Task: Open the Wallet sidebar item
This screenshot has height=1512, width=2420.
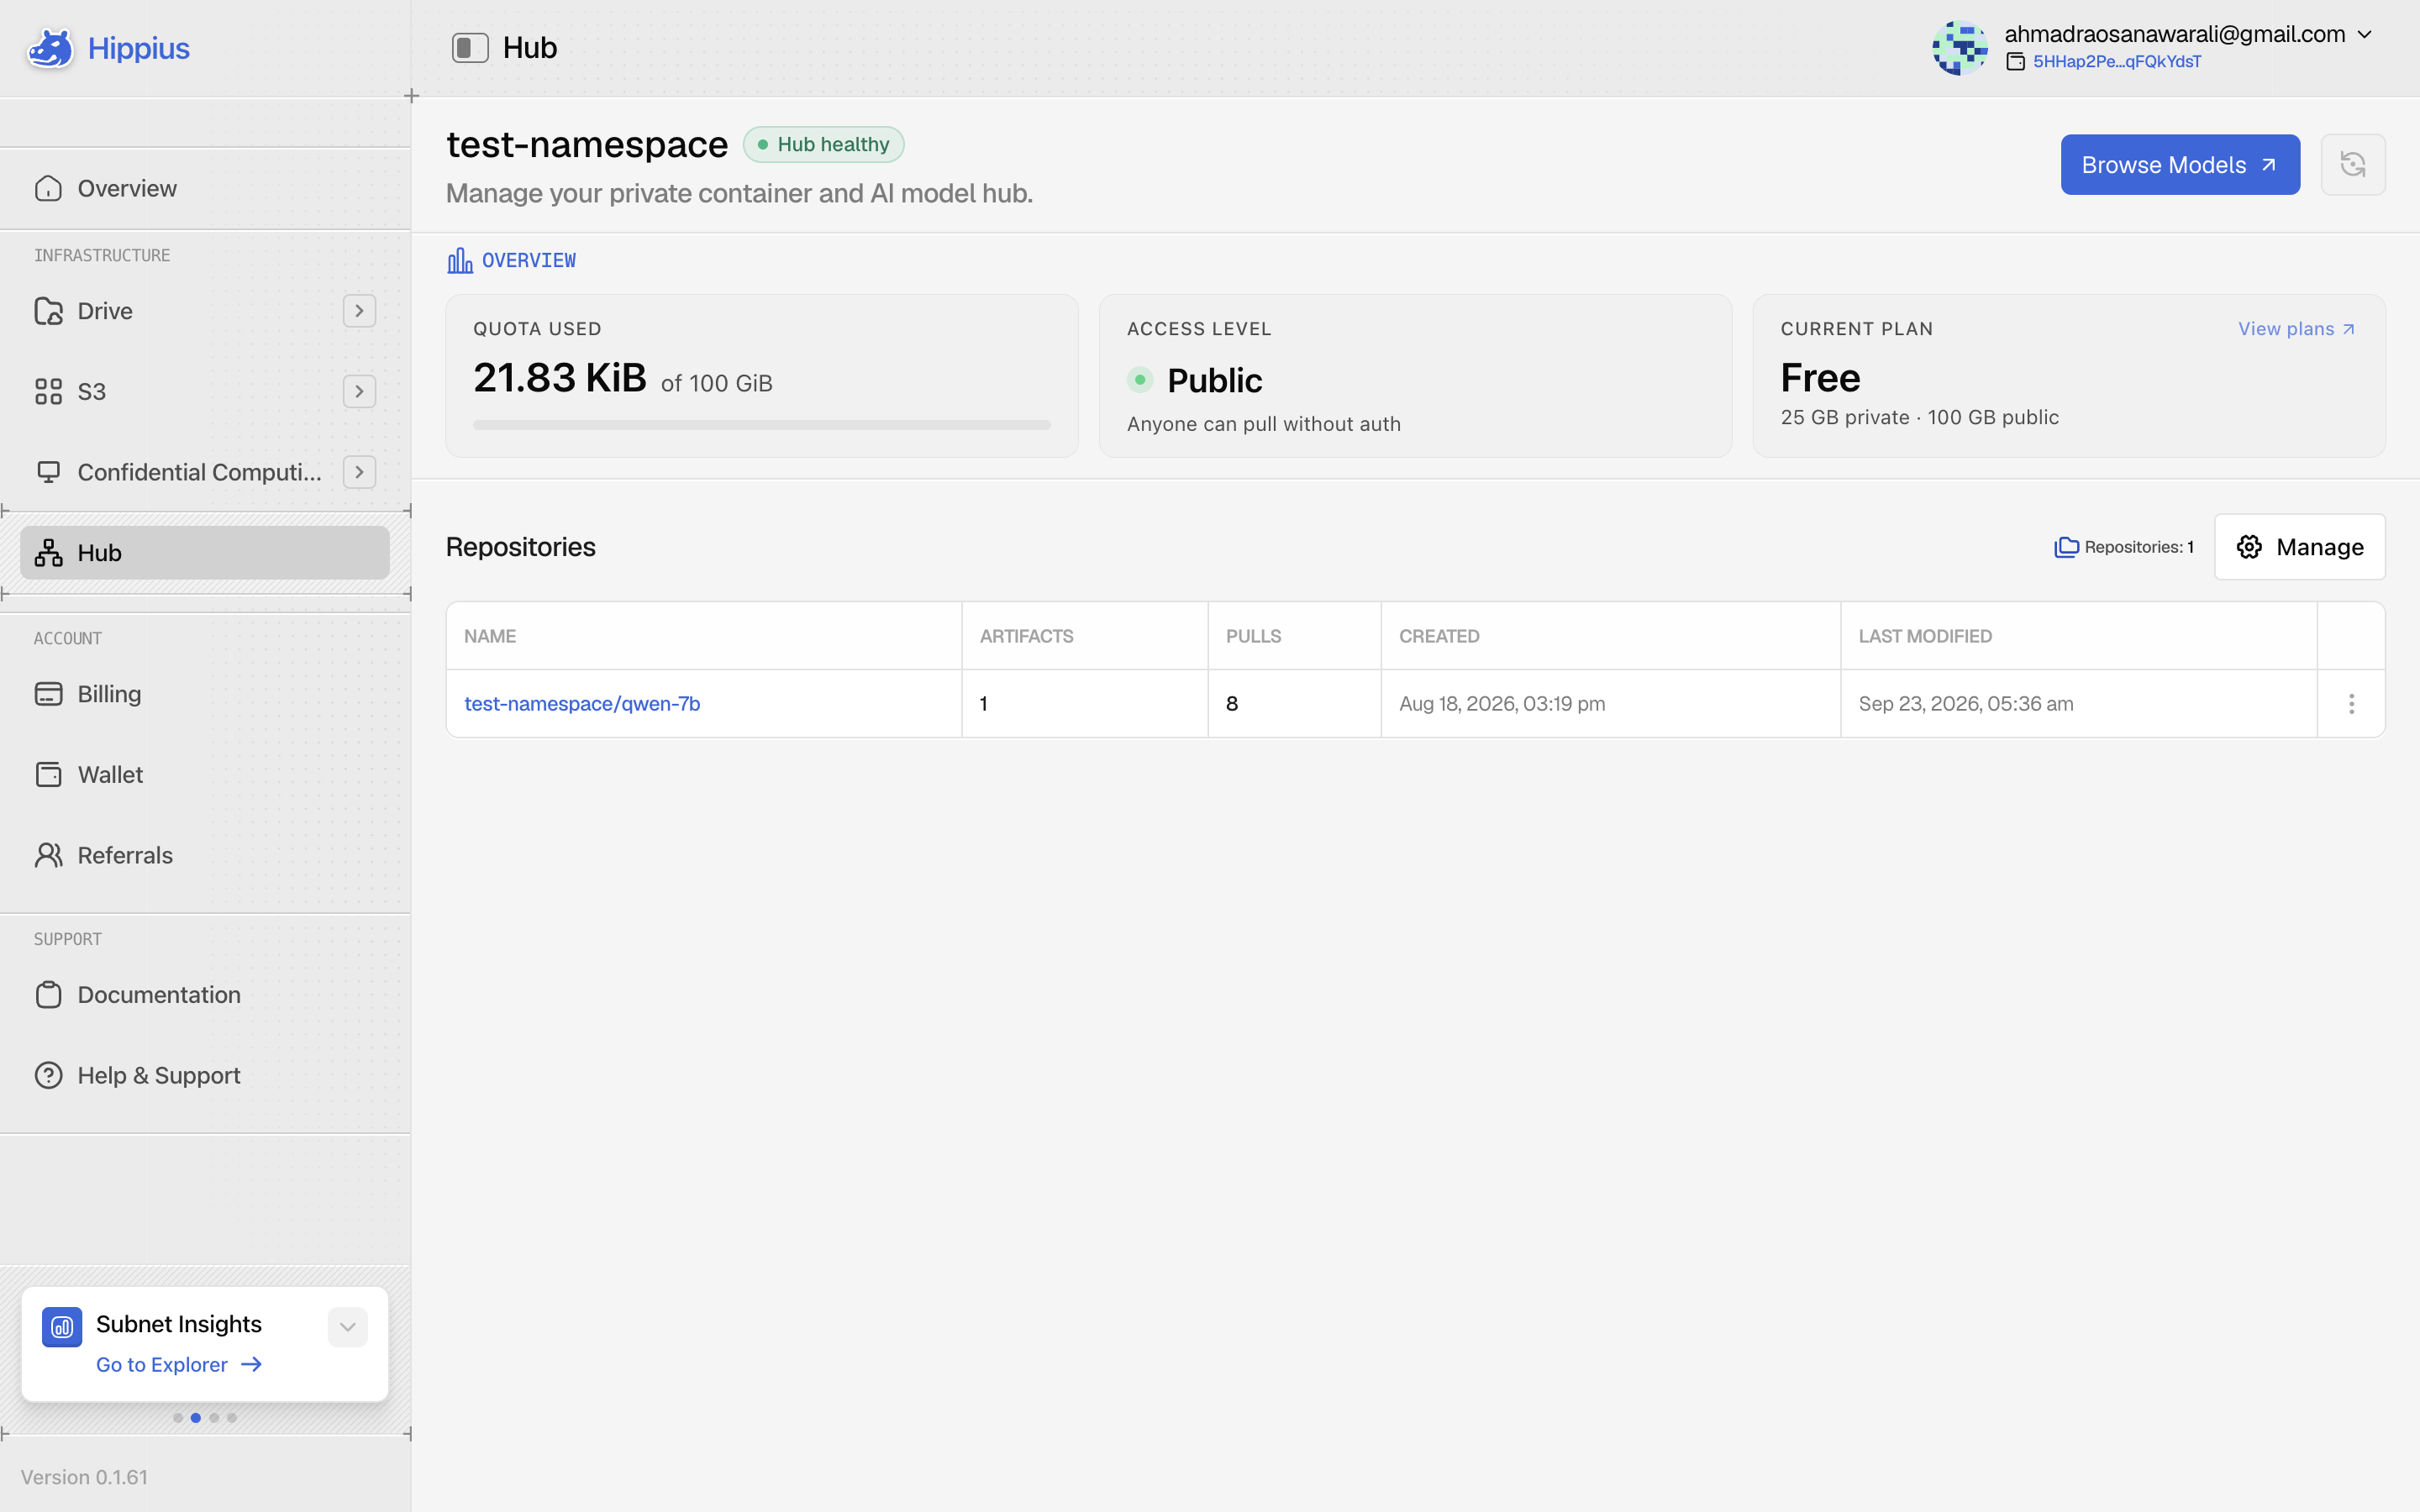Action: coord(205,775)
